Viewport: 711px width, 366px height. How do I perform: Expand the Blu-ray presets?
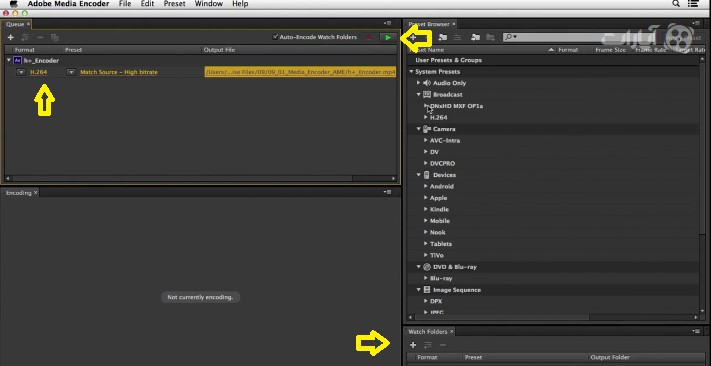coord(426,278)
